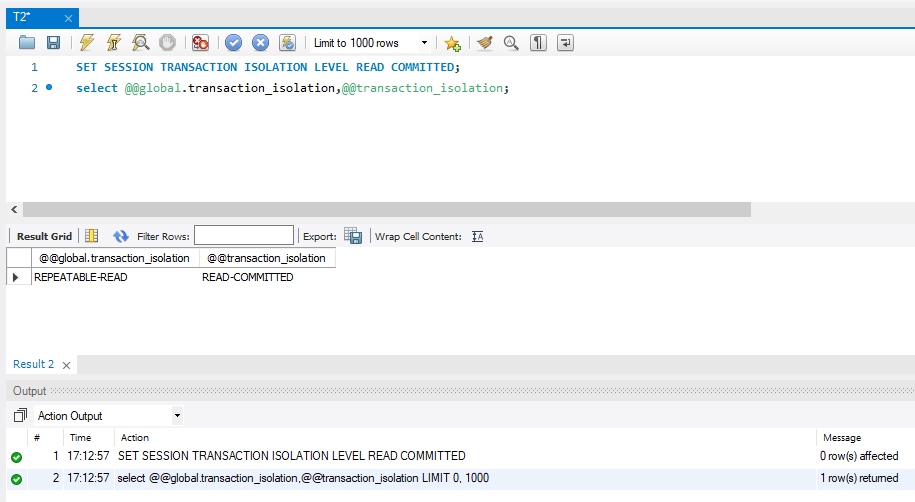Screen dimensions: 915x502
Task: Toggle result grid view icon
Action: 92,236
